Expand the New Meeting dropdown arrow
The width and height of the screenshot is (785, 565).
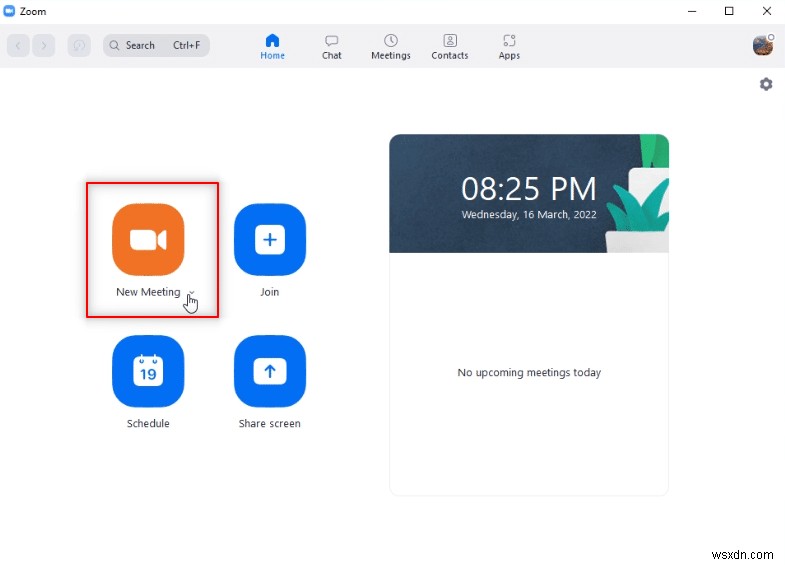pos(190,293)
